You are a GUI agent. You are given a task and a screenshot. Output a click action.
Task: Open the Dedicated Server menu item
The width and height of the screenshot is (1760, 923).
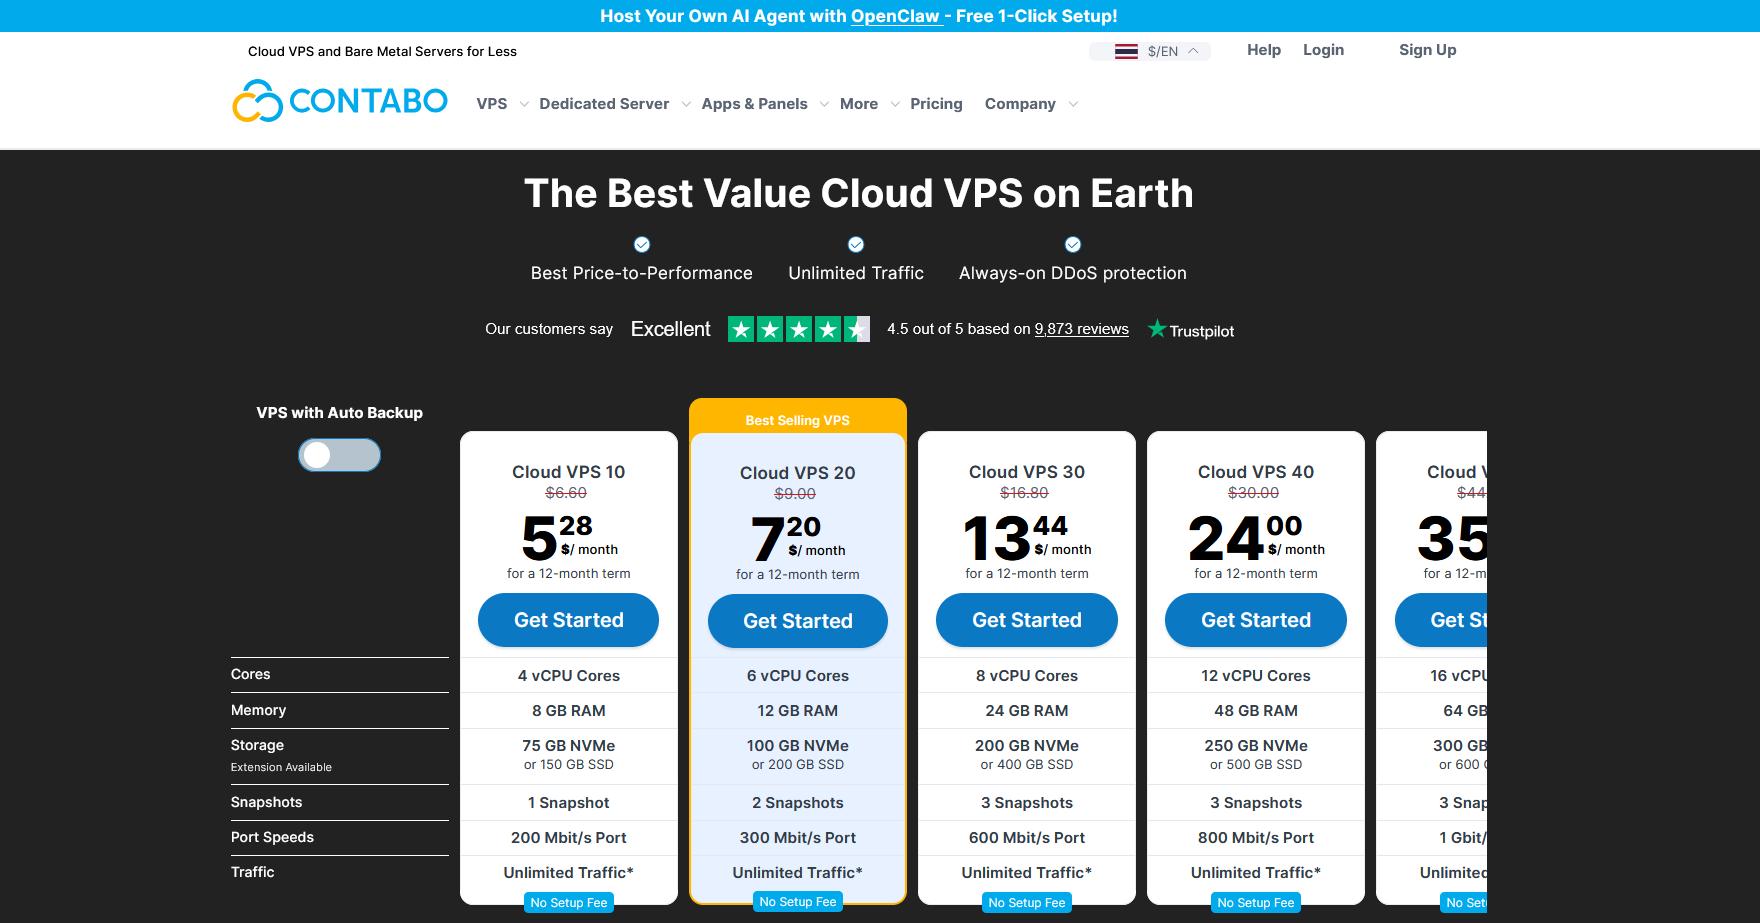click(604, 104)
